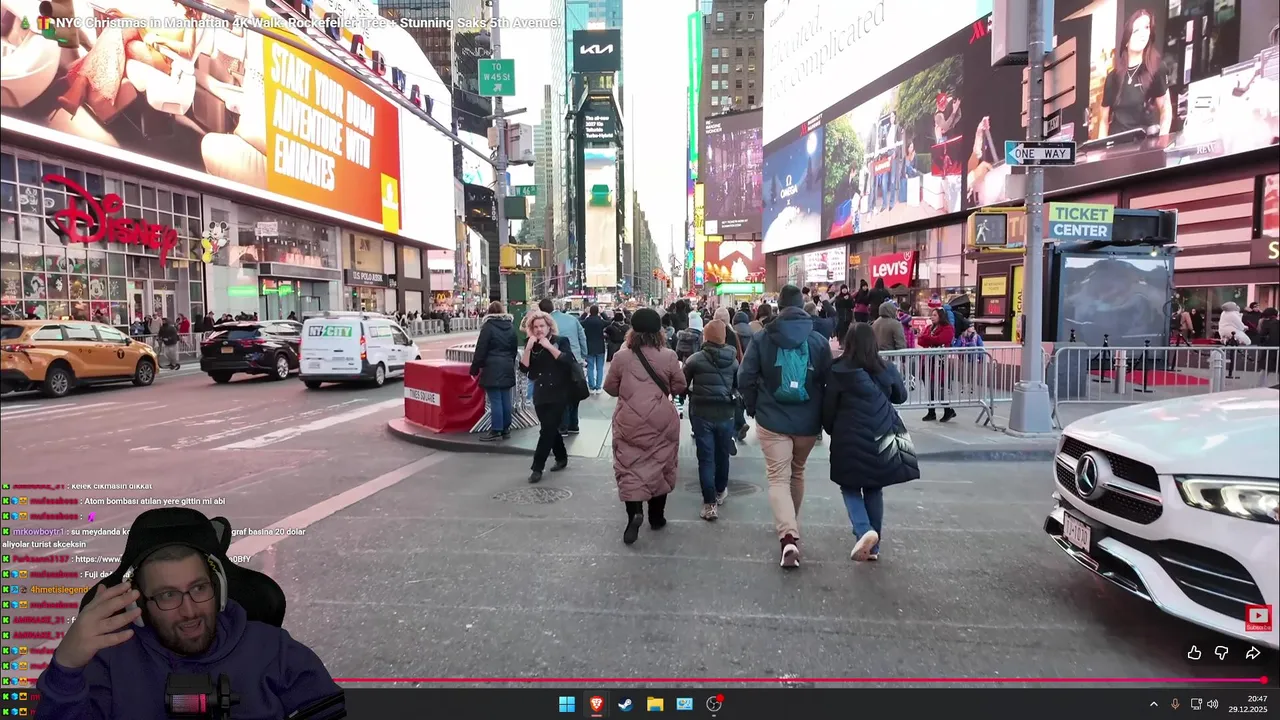Image resolution: width=1280 pixels, height=720 pixels.
Task: Open File Explorer from the taskbar
Action: [x=655, y=704]
